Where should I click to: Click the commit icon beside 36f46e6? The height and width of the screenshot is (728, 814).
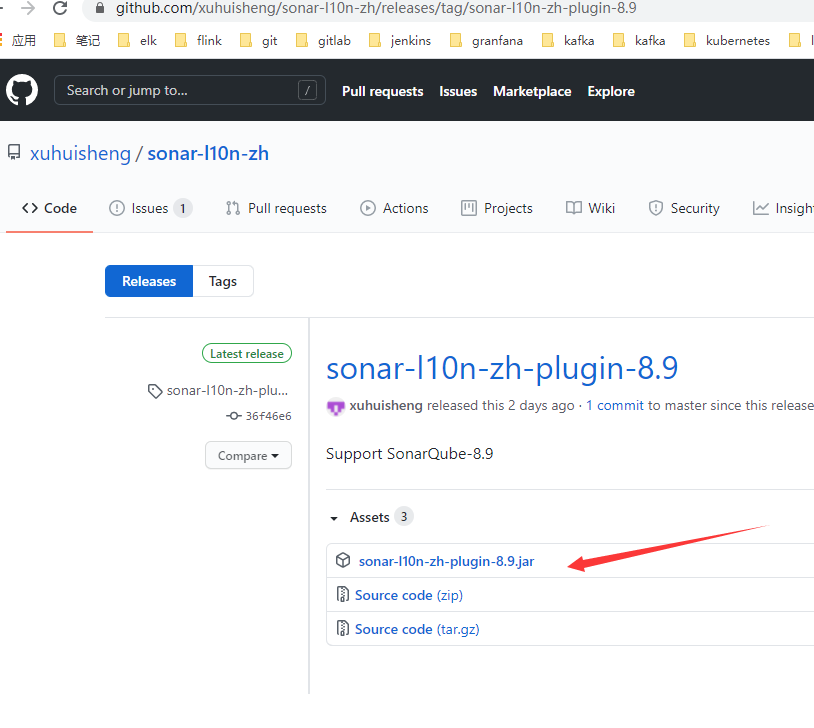coord(234,416)
